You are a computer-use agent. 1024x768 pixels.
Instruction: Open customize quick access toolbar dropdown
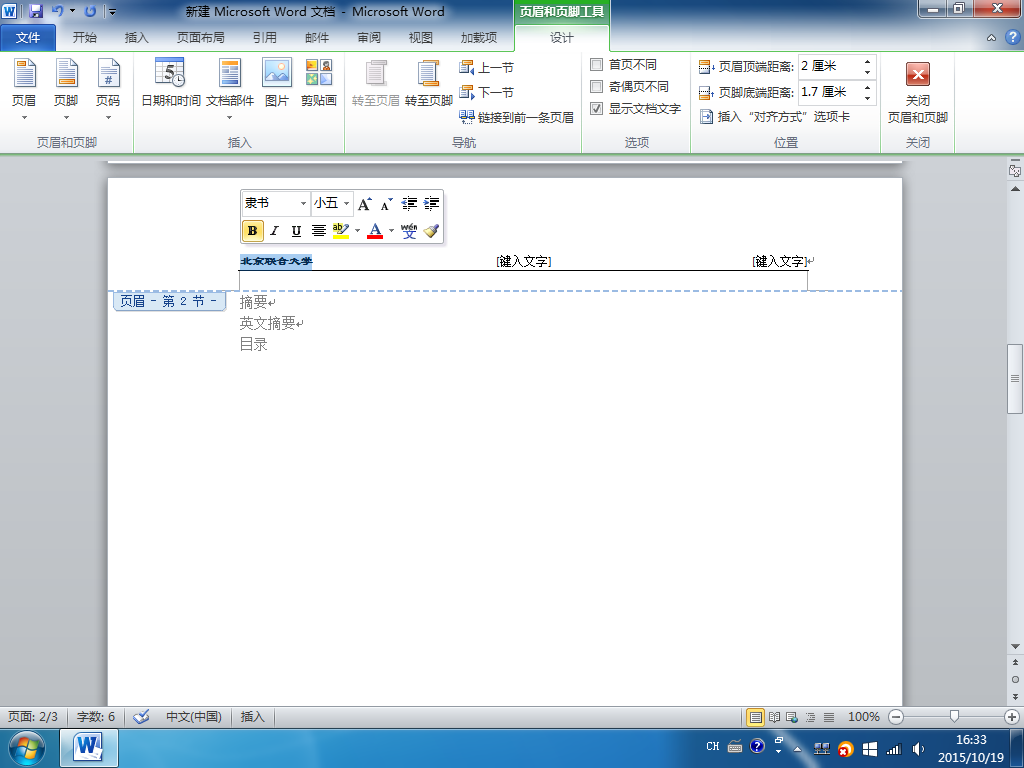pos(112,12)
